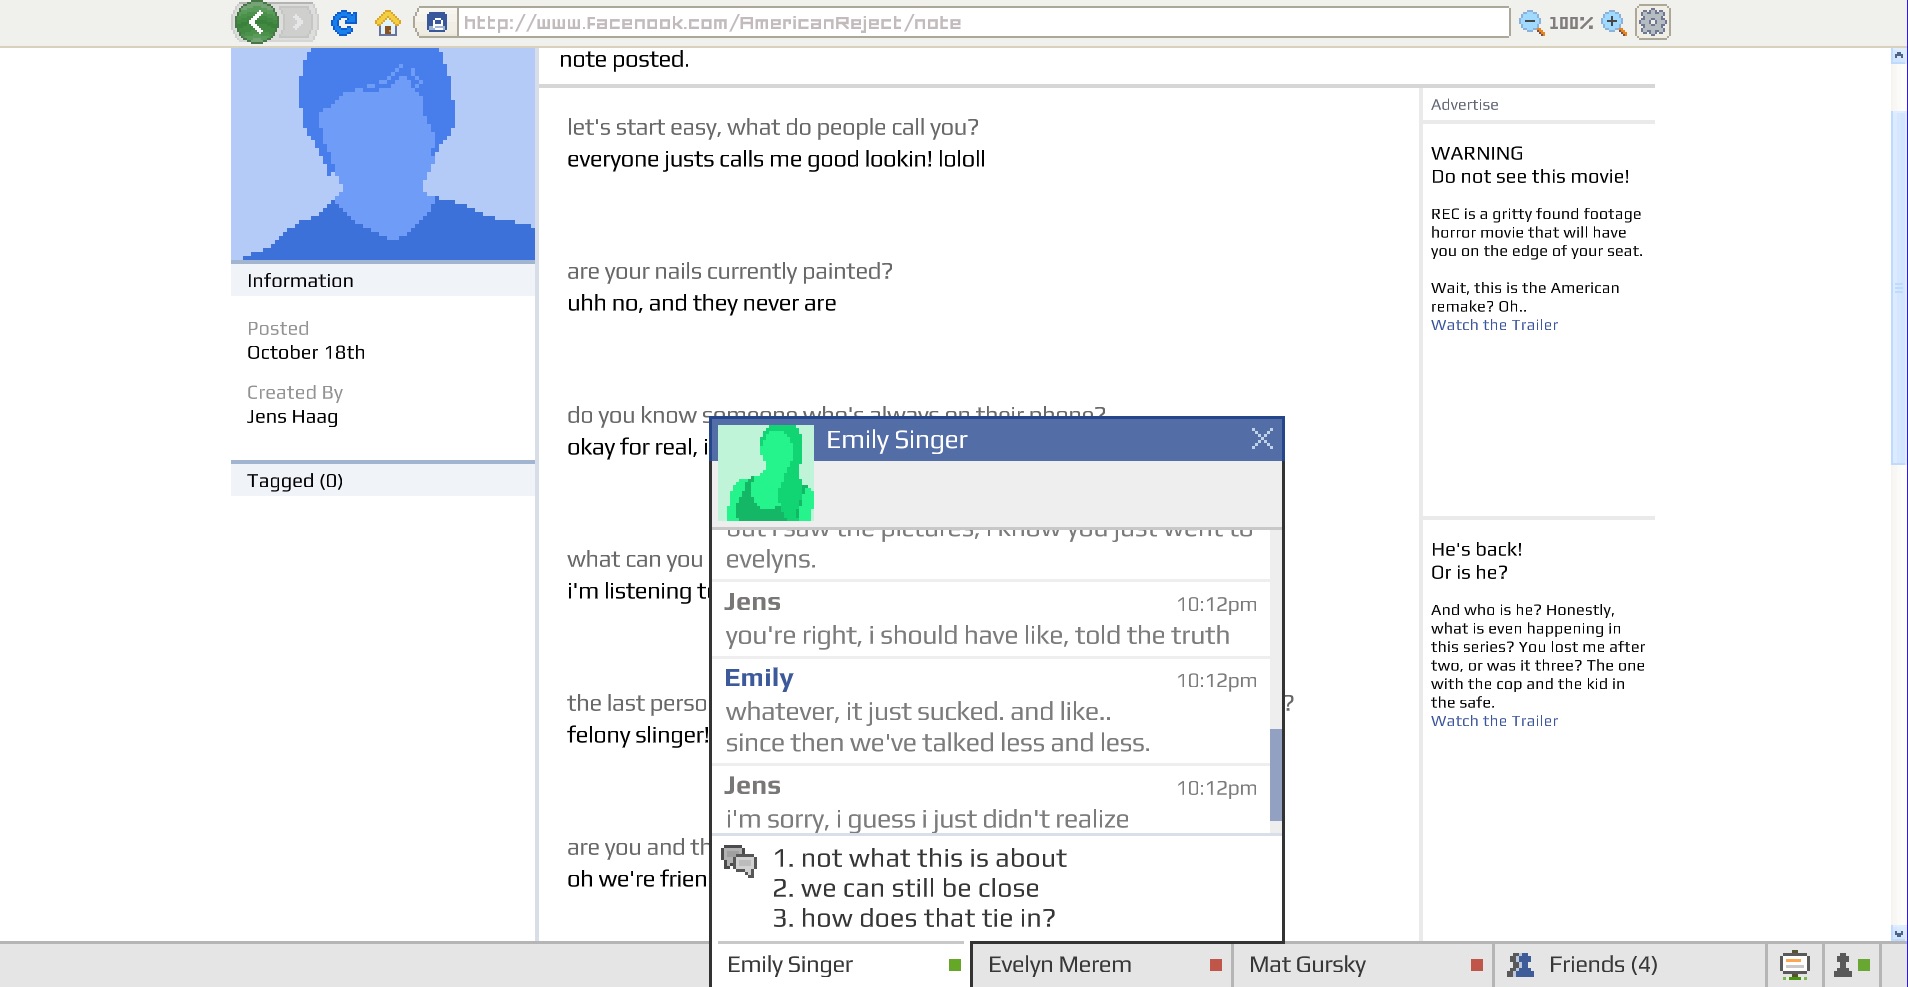Zoom in with the plus magnifier

pyautogui.click(x=1613, y=22)
